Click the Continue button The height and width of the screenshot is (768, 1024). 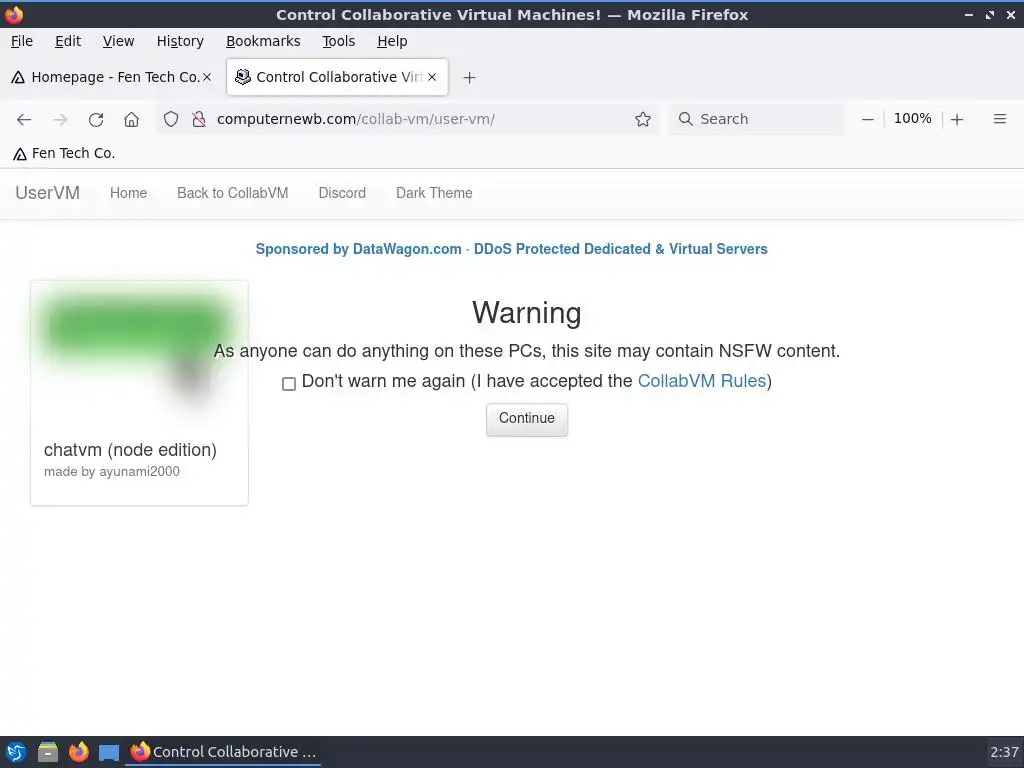[x=527, y=419]
